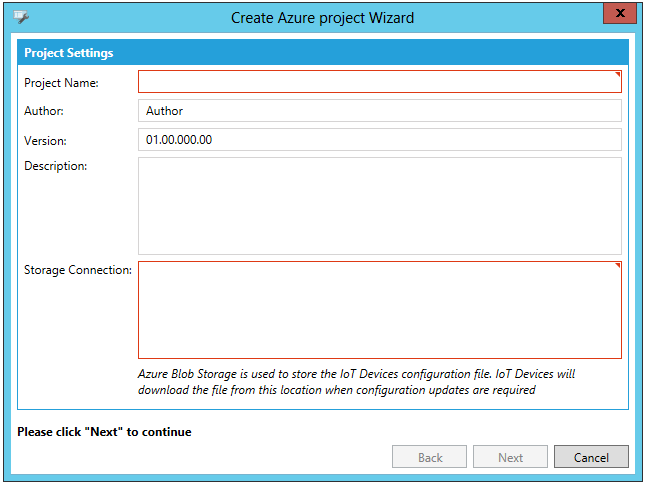This screenshot has height=485, width=645.
Task: Click the red validation marker in Storage Connection field
Action: coord(618,266)
